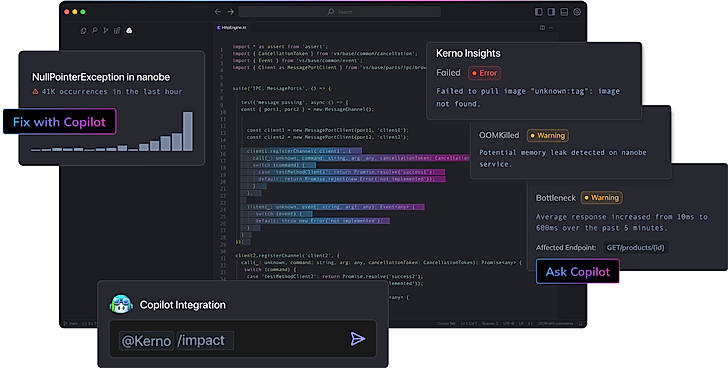Open the Kerno cloud icon in activity bar

pos(129,31)
